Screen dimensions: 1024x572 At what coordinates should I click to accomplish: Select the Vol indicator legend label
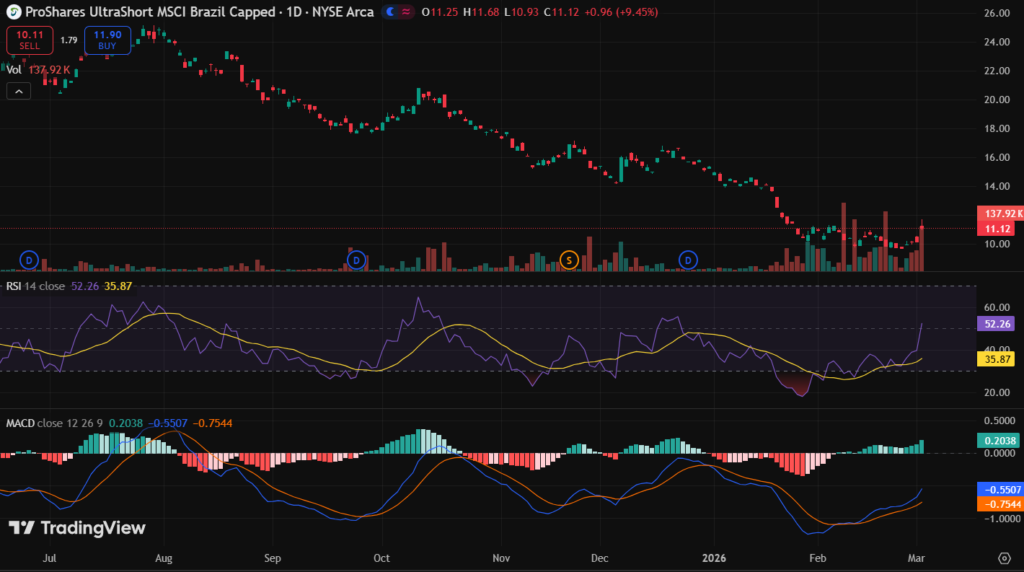tap(14, 70)
